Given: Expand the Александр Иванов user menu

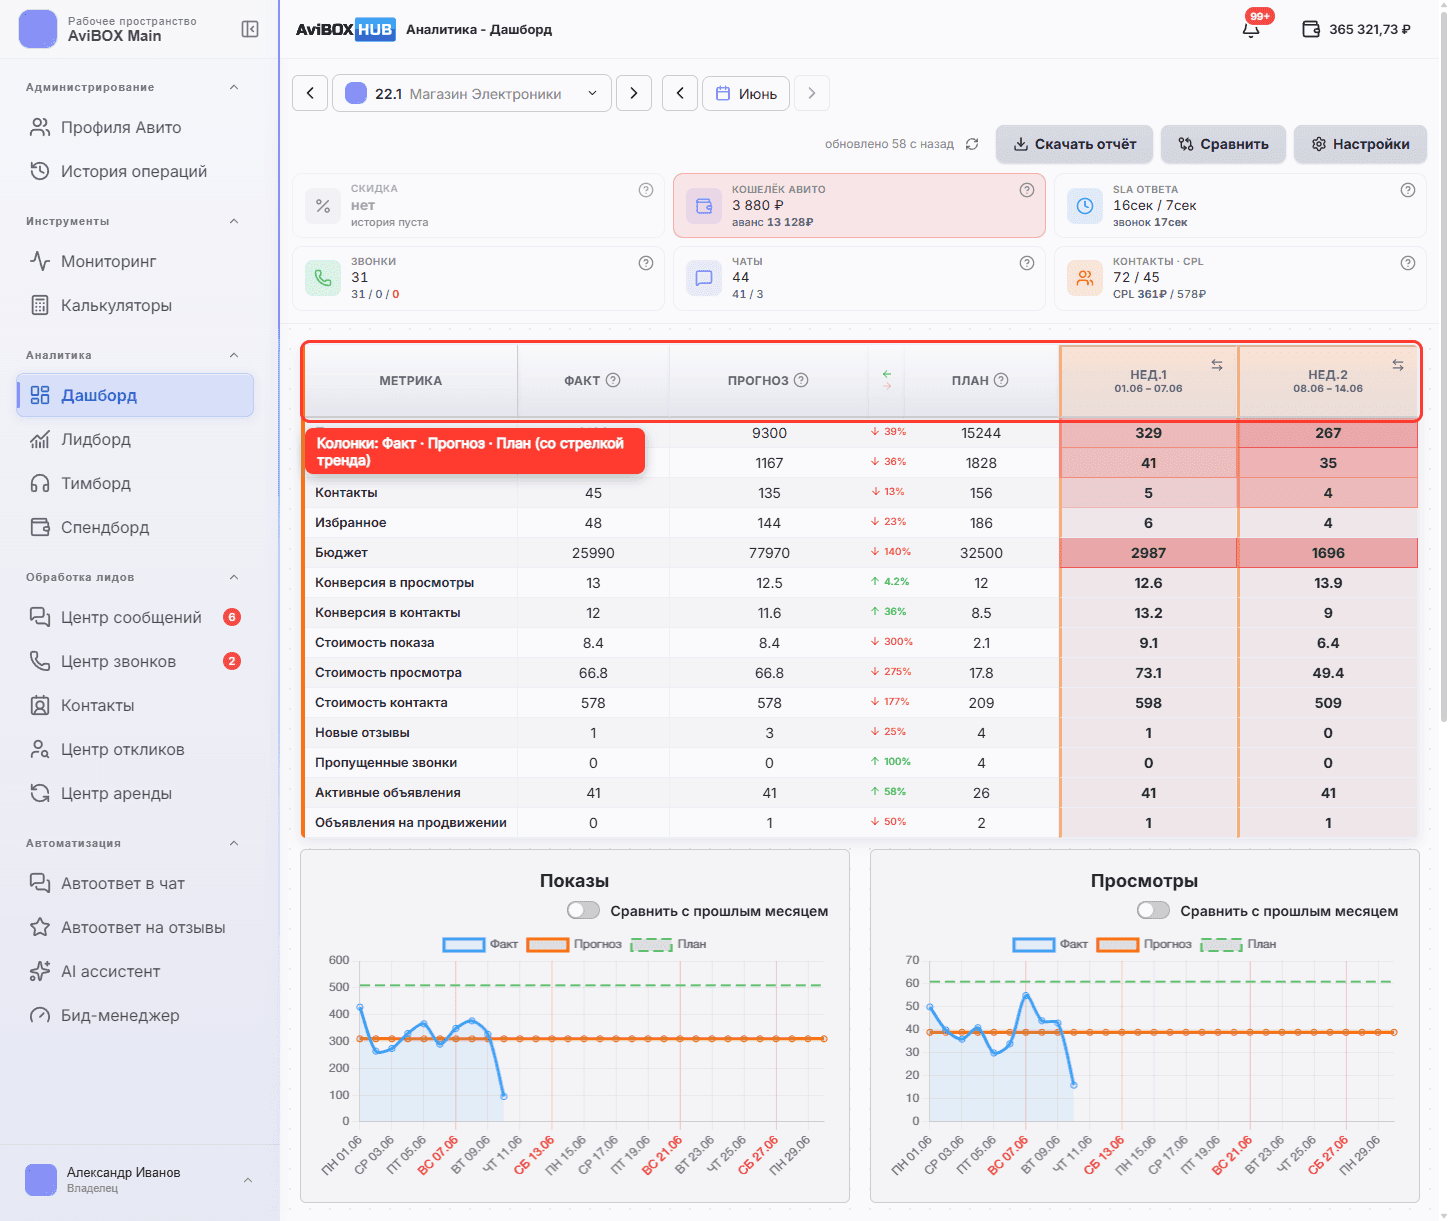Looking at the screenshot, I should point(248,1180).
